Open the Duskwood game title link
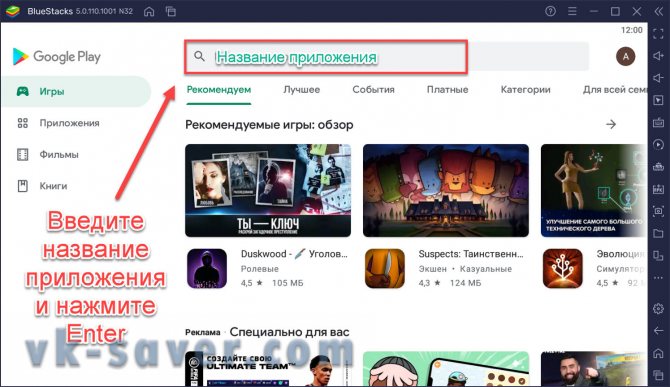 point(294,254)
